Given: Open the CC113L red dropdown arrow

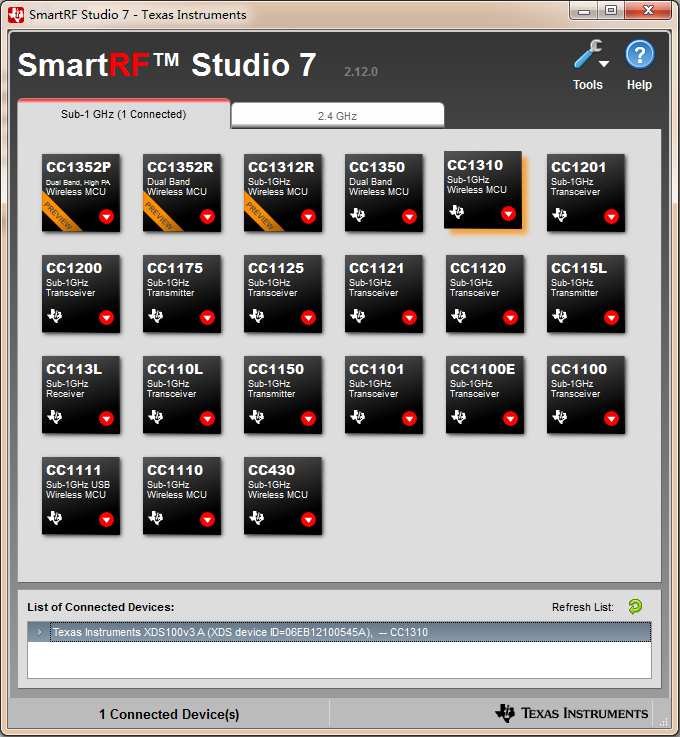Looking at the screenshot, I should (x=106, y=418).
